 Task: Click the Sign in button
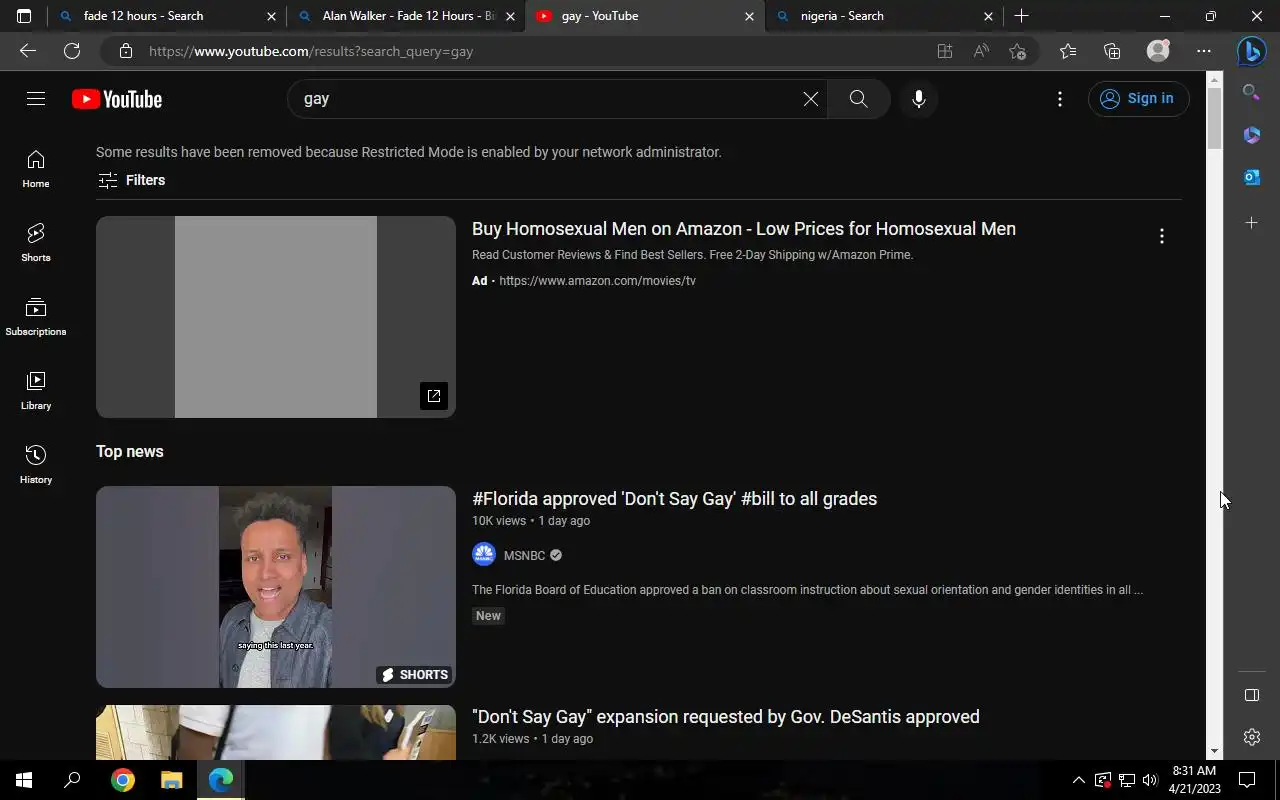coord(1138,98)
